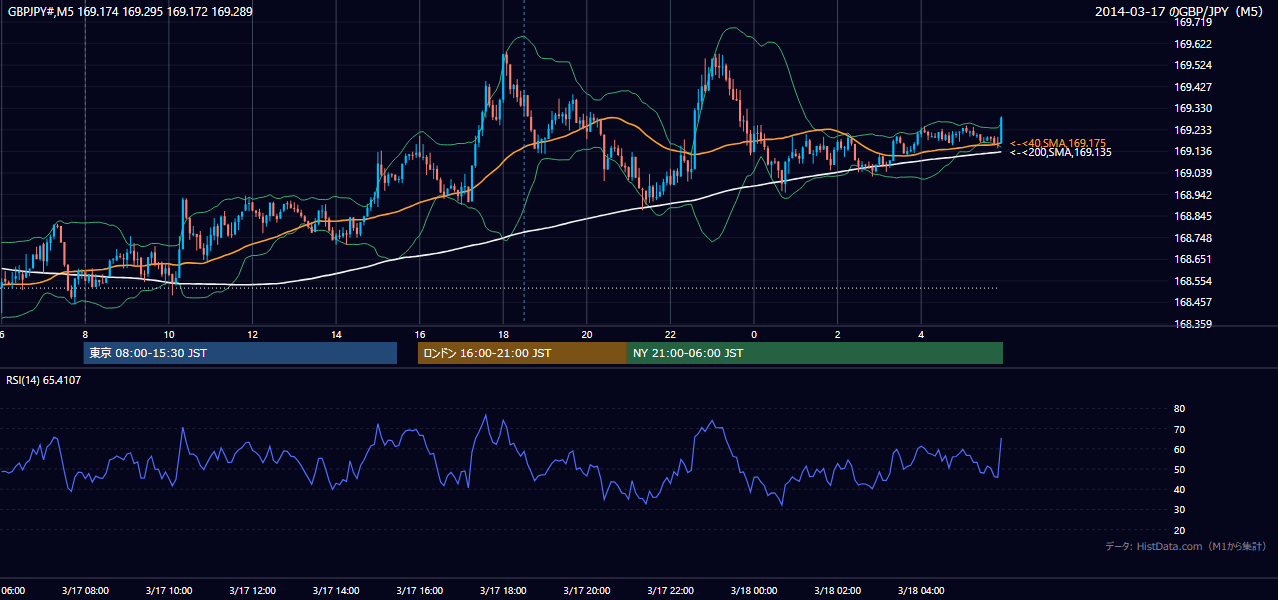Click the hour 12 tick under the chart

tap(252, 334)
